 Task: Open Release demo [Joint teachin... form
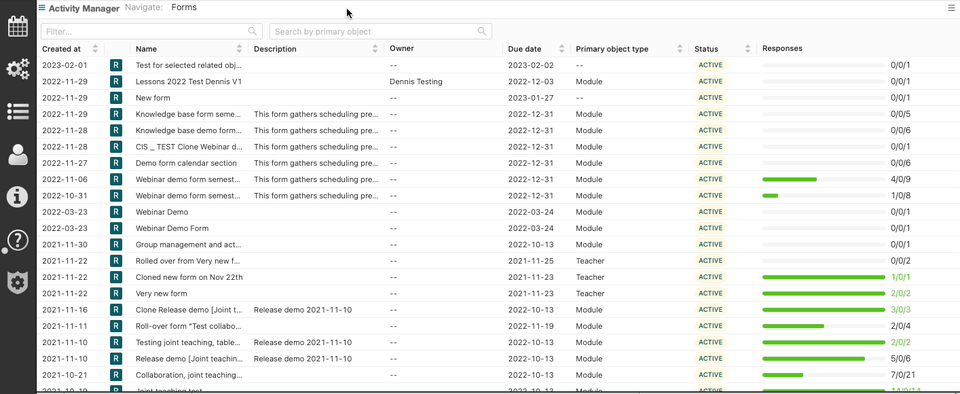pos(189,359)
